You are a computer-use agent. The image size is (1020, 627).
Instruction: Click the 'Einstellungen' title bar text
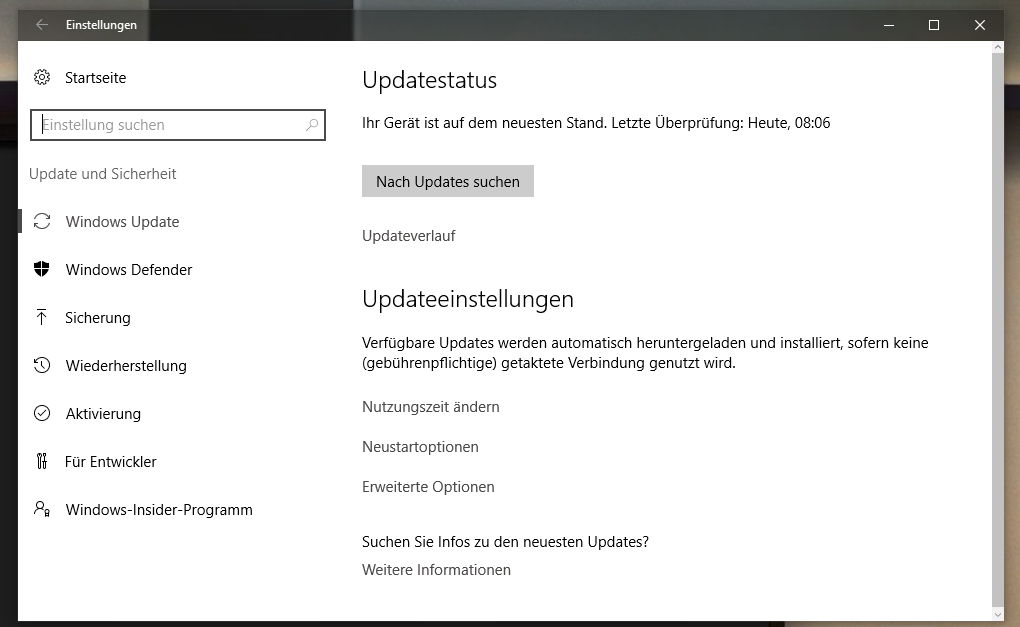click(x=101, y=25)
